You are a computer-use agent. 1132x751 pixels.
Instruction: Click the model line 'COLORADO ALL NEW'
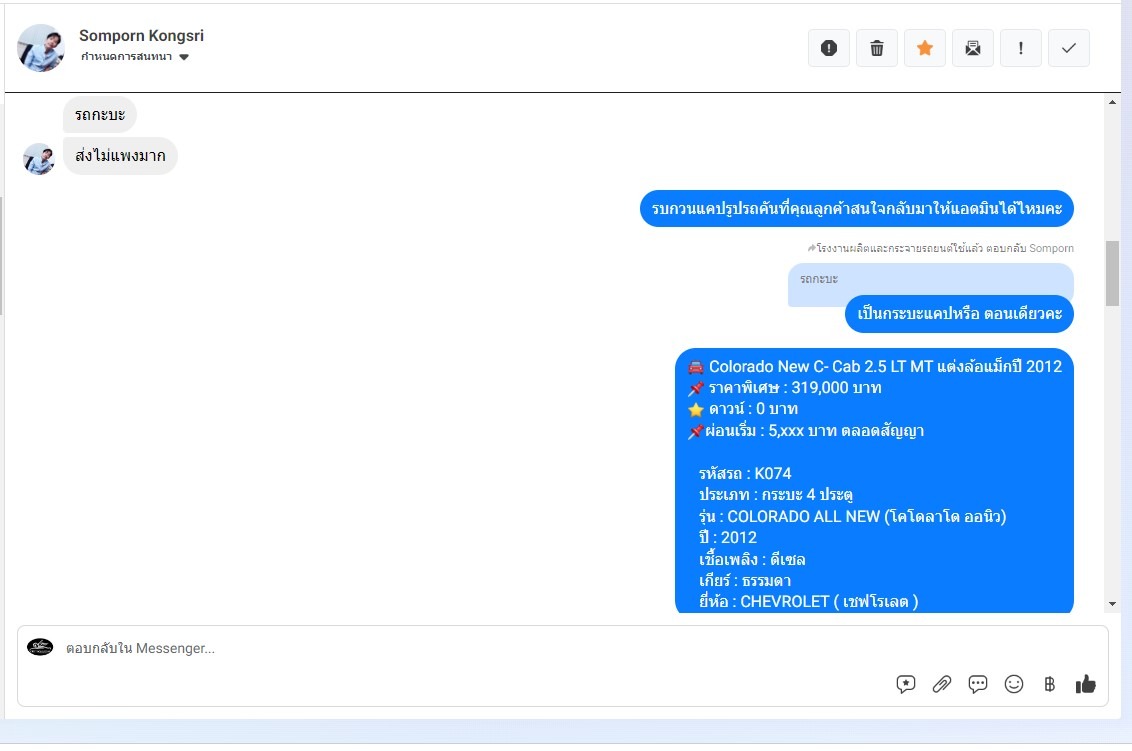coord(853,516)
